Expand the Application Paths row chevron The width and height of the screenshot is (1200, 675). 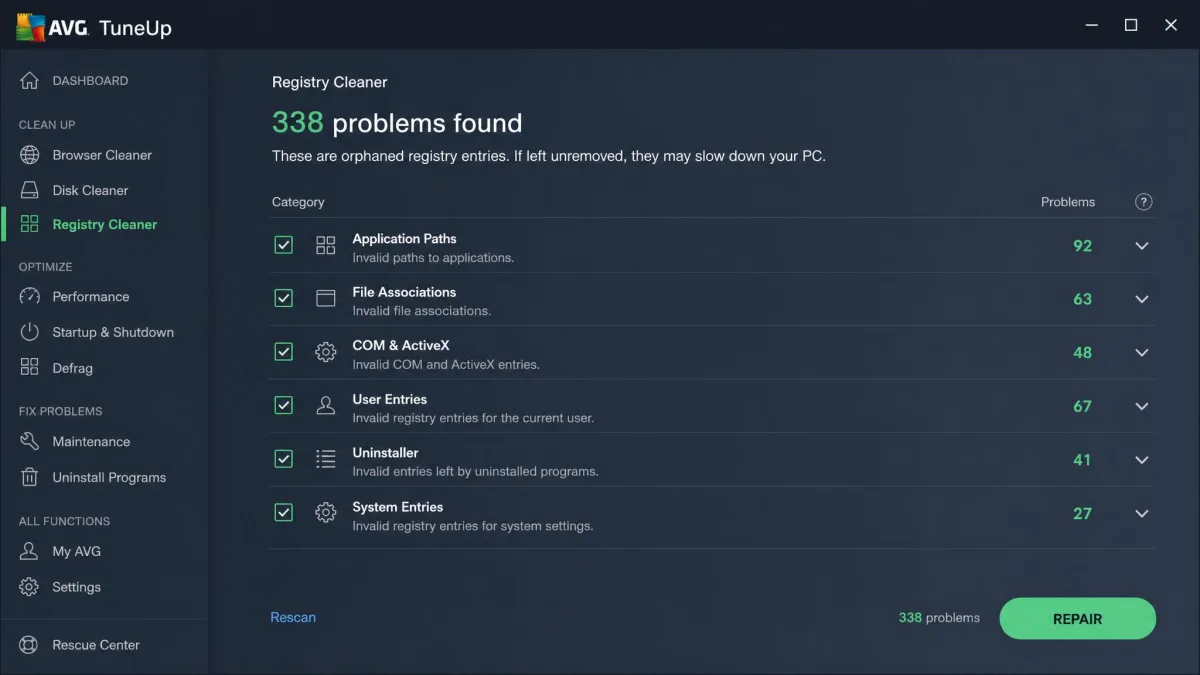click(1142, 246)
